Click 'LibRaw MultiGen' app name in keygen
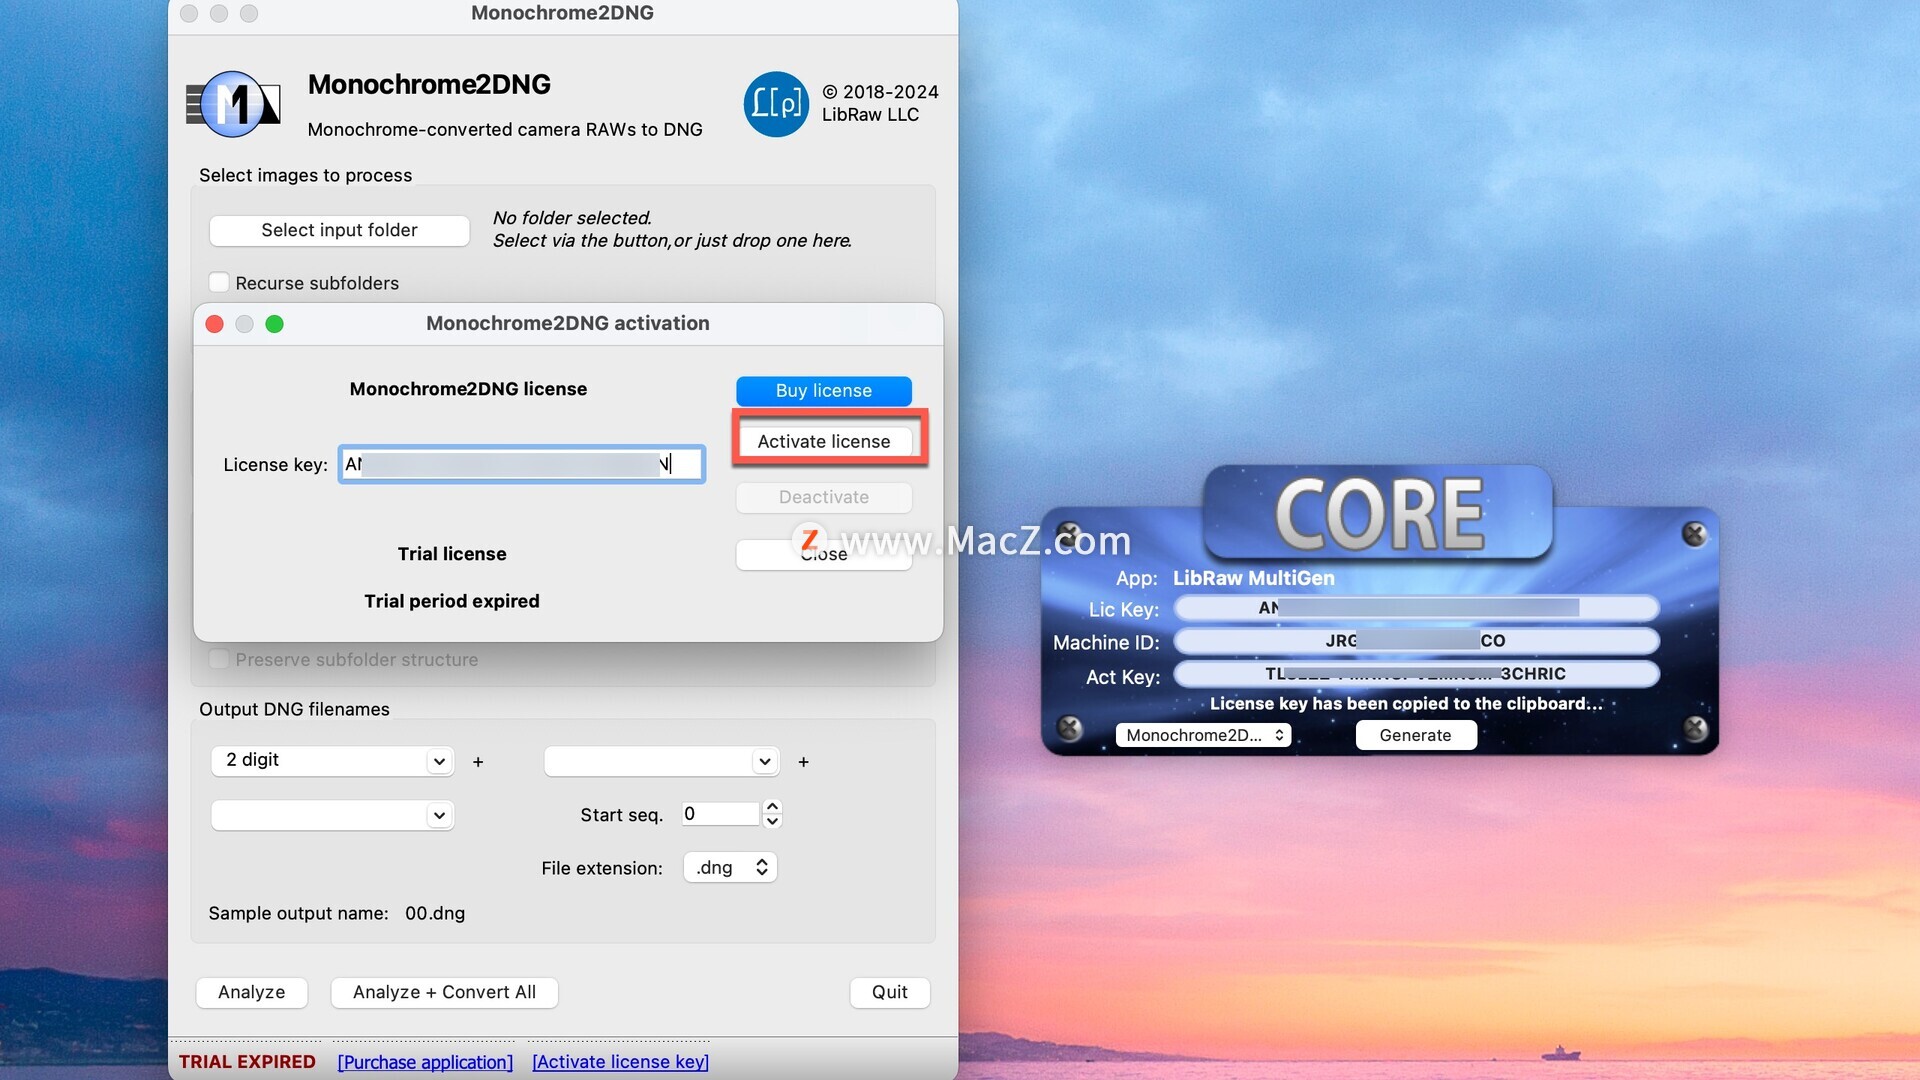 [x=1254, y=578]
